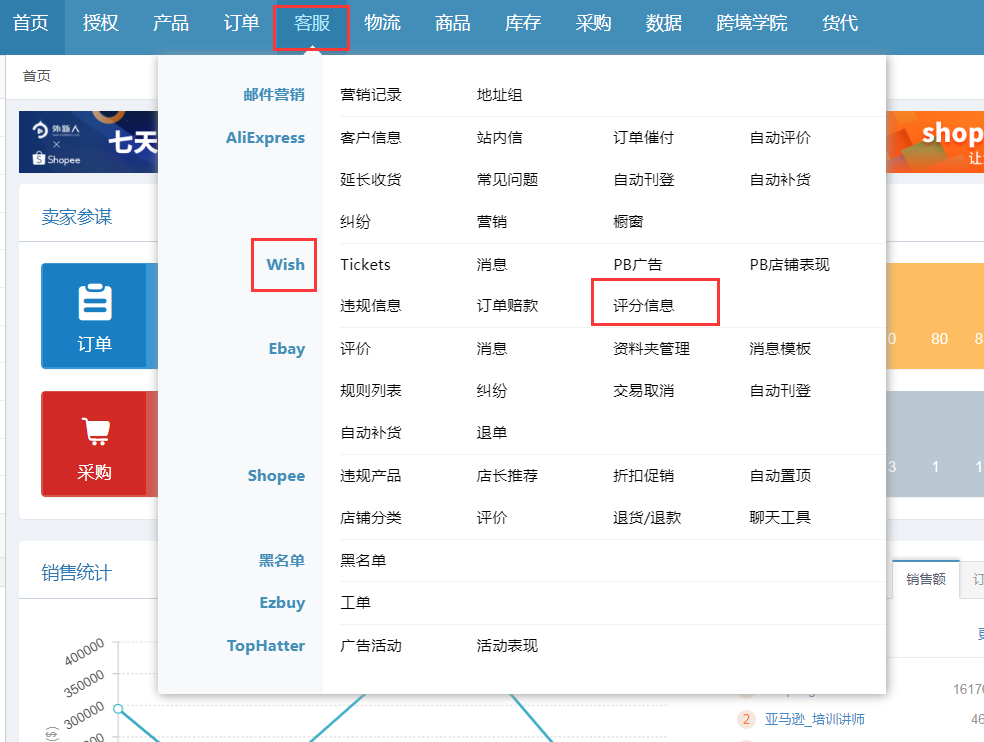Open 营销 in the AliExpress section
Image resolution: width=984 pixels, height=742 pixels.
pos(491,222)
